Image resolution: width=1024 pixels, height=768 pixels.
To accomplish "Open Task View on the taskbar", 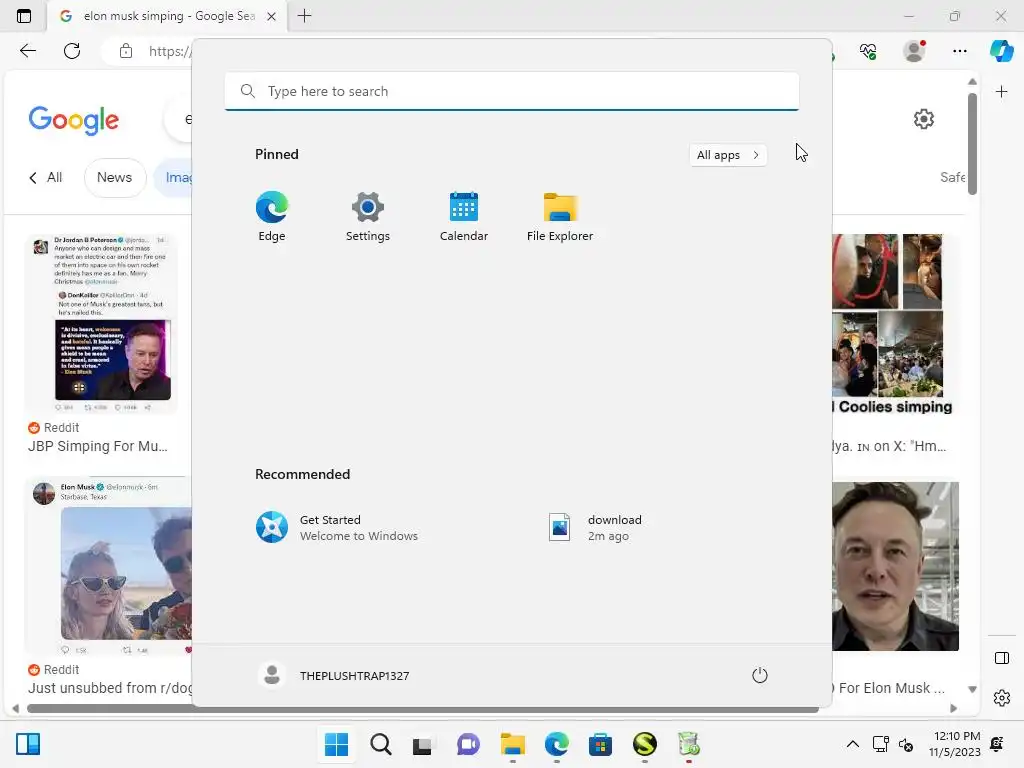I will pyautogui.click(x=423, y=744).
